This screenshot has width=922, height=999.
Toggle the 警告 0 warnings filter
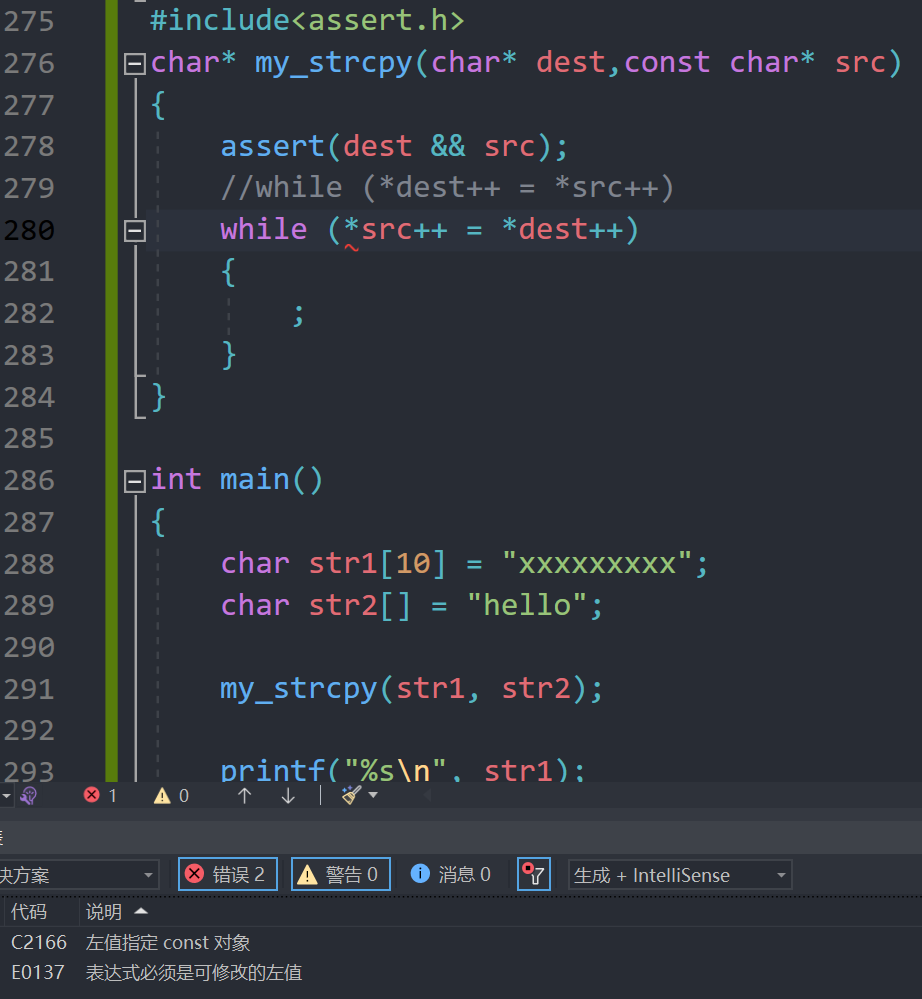tap(340, 874)
